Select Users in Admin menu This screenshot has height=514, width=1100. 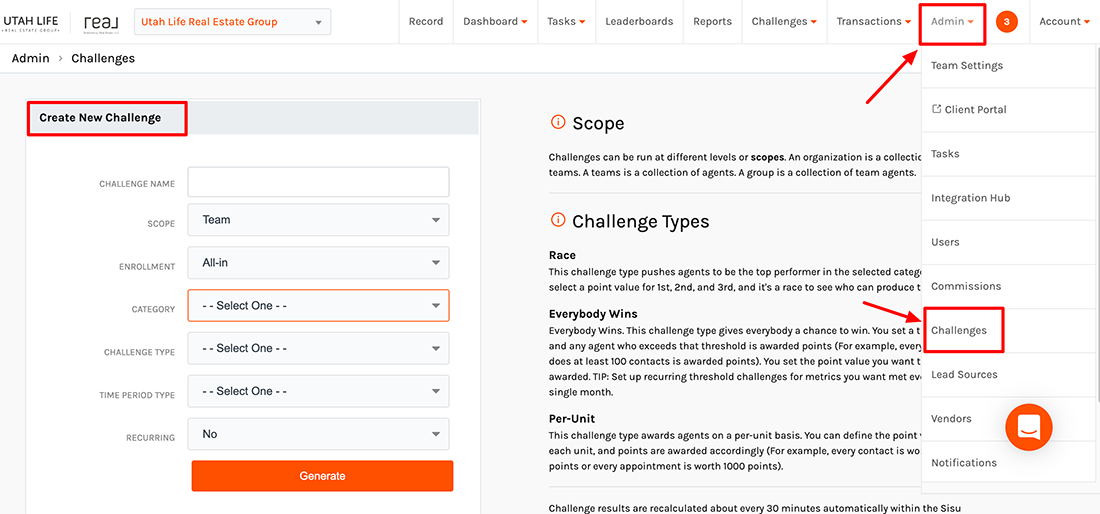(x=1008, y=243)
